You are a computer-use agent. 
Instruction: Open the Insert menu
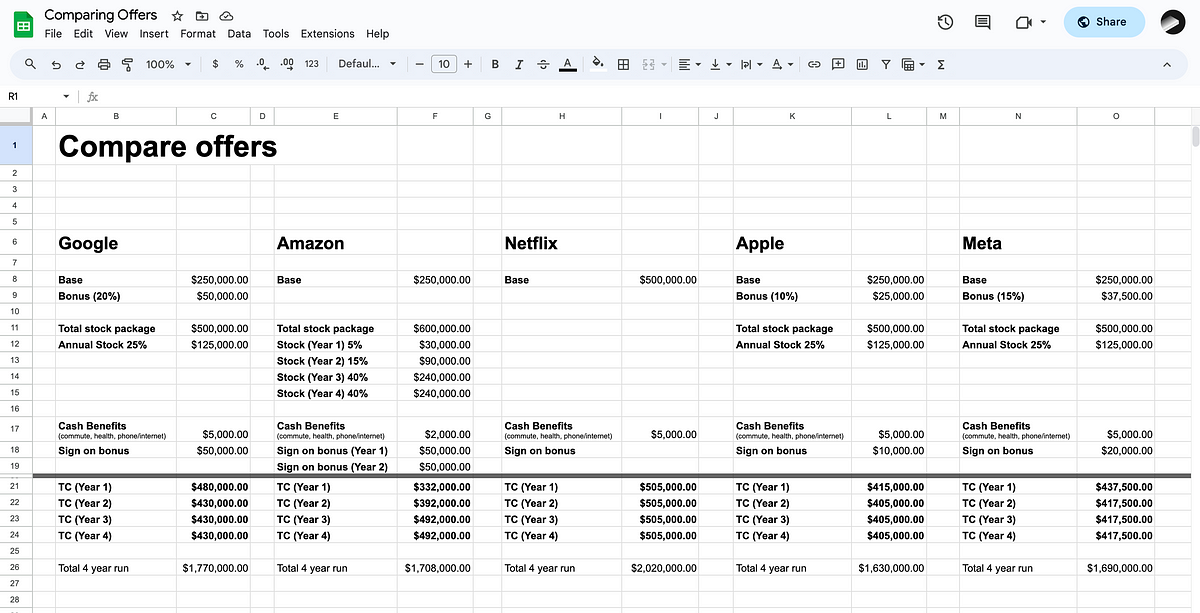click(154, 34)
